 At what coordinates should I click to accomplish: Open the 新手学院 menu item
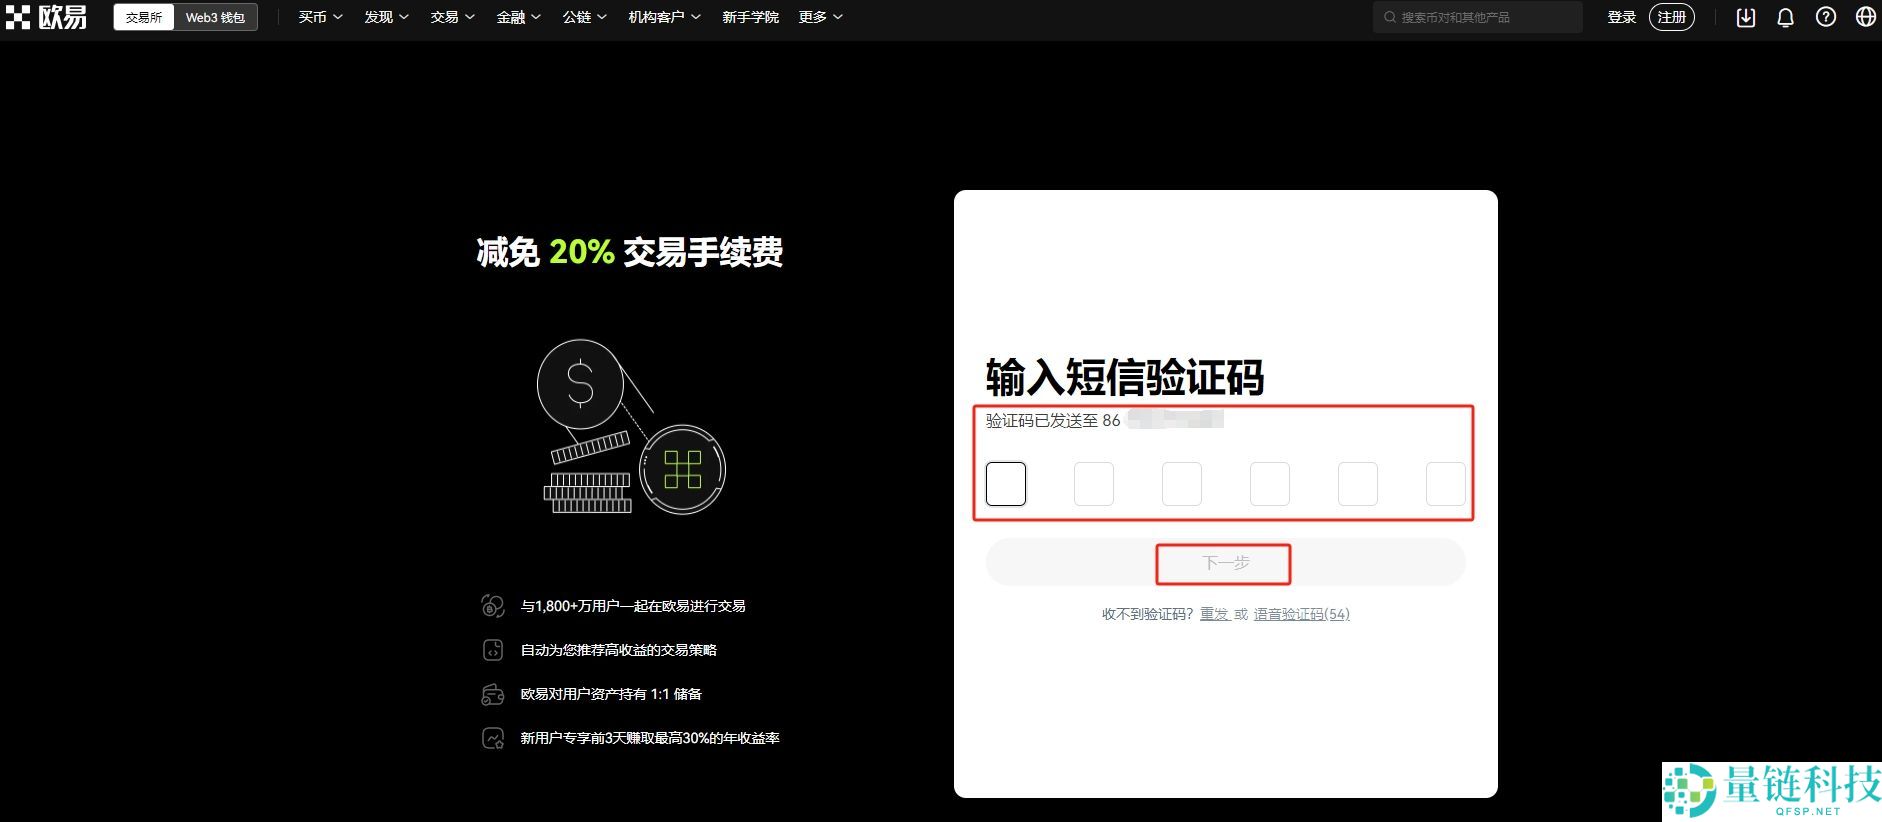point(750,17)
